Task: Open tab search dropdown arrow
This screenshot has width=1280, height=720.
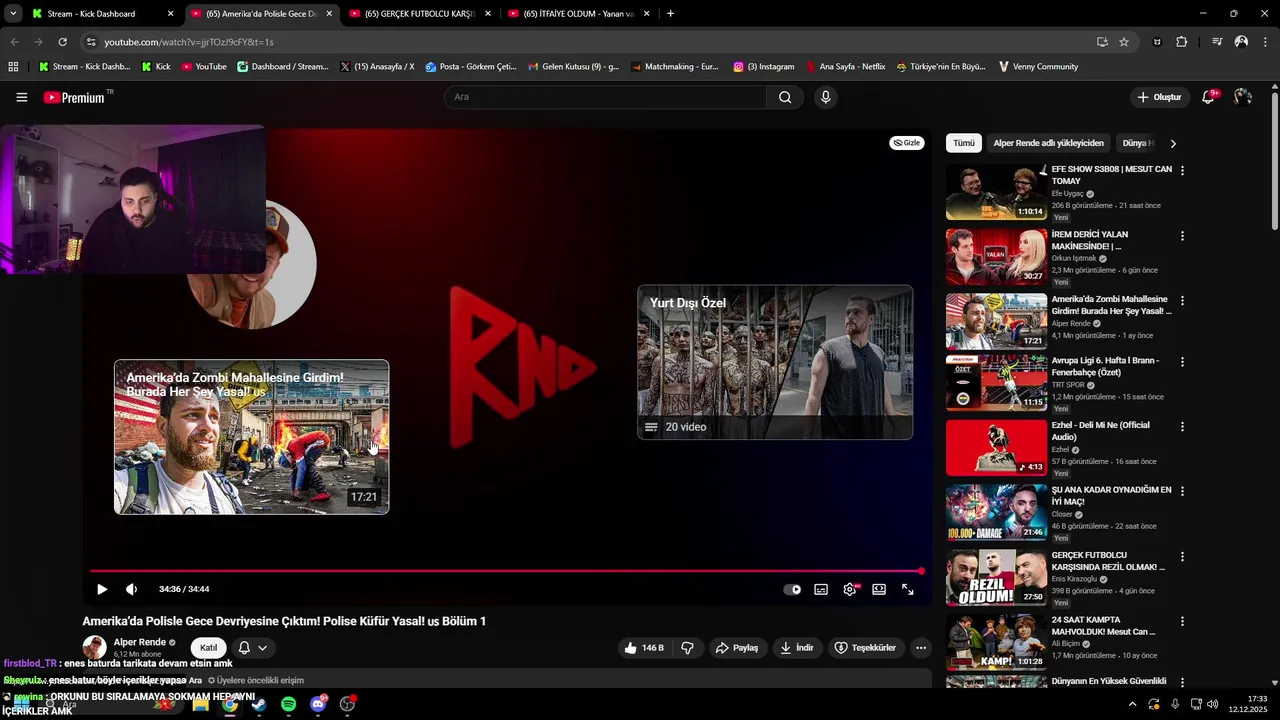Action: point(13,14)
